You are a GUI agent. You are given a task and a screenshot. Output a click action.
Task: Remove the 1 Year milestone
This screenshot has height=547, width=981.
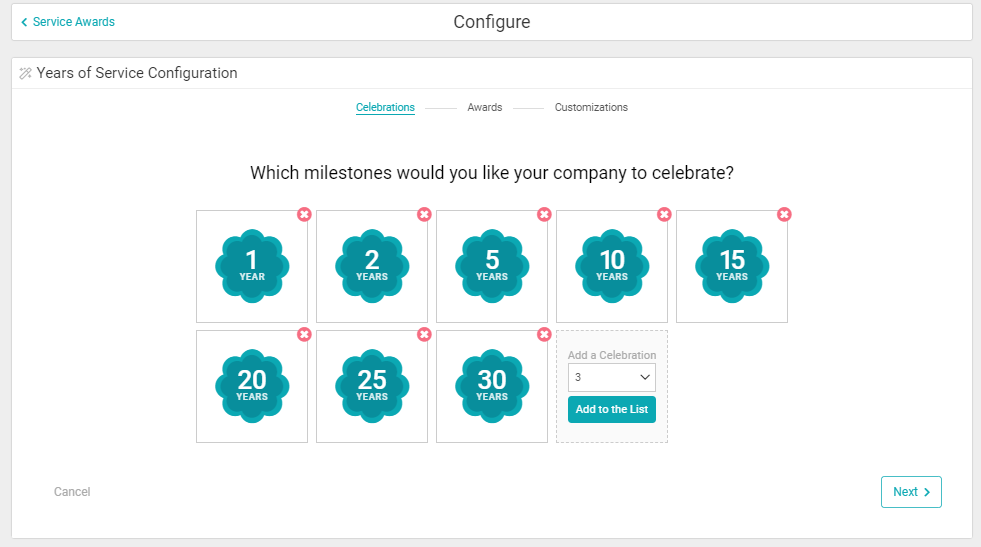[304, 214]
